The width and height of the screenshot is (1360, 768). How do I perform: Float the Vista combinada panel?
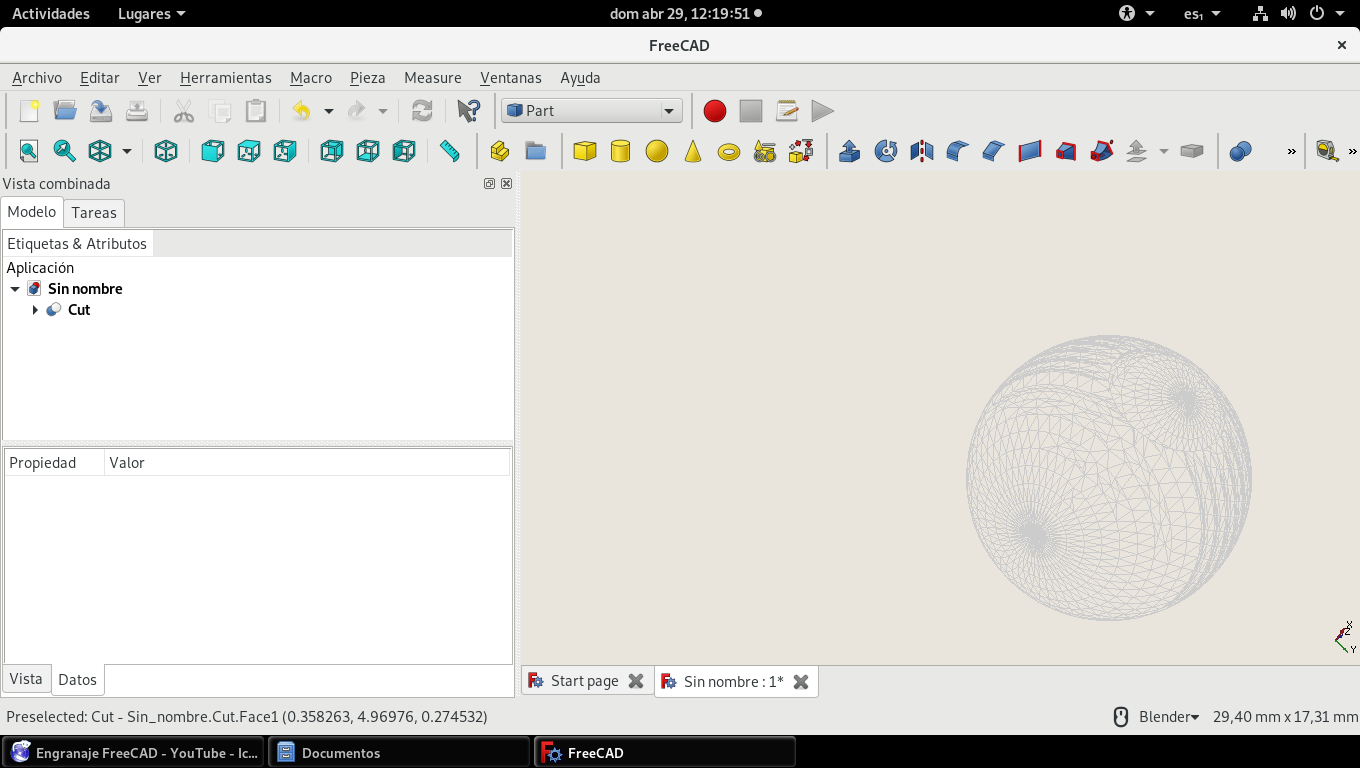pos(489,184)
